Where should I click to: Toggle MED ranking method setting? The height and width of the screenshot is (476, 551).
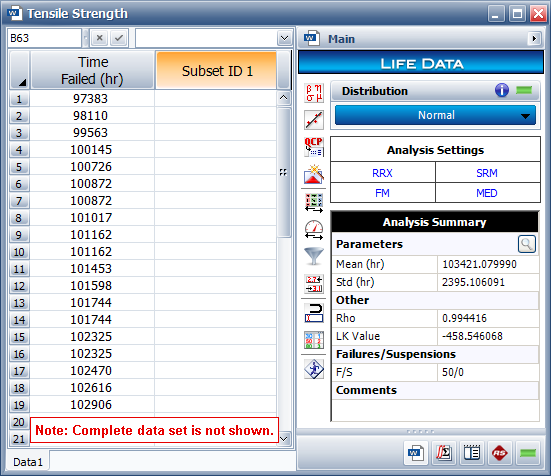coord(487,193)
